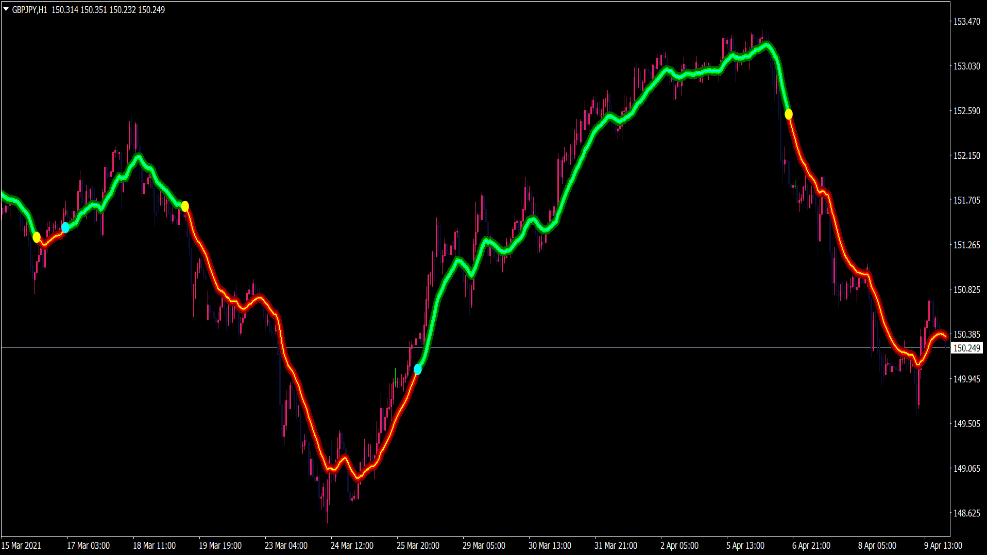The image size is (987, 555).
Task: Click the leftmost yellow signal dot
Action: click(x=37, y=237)
